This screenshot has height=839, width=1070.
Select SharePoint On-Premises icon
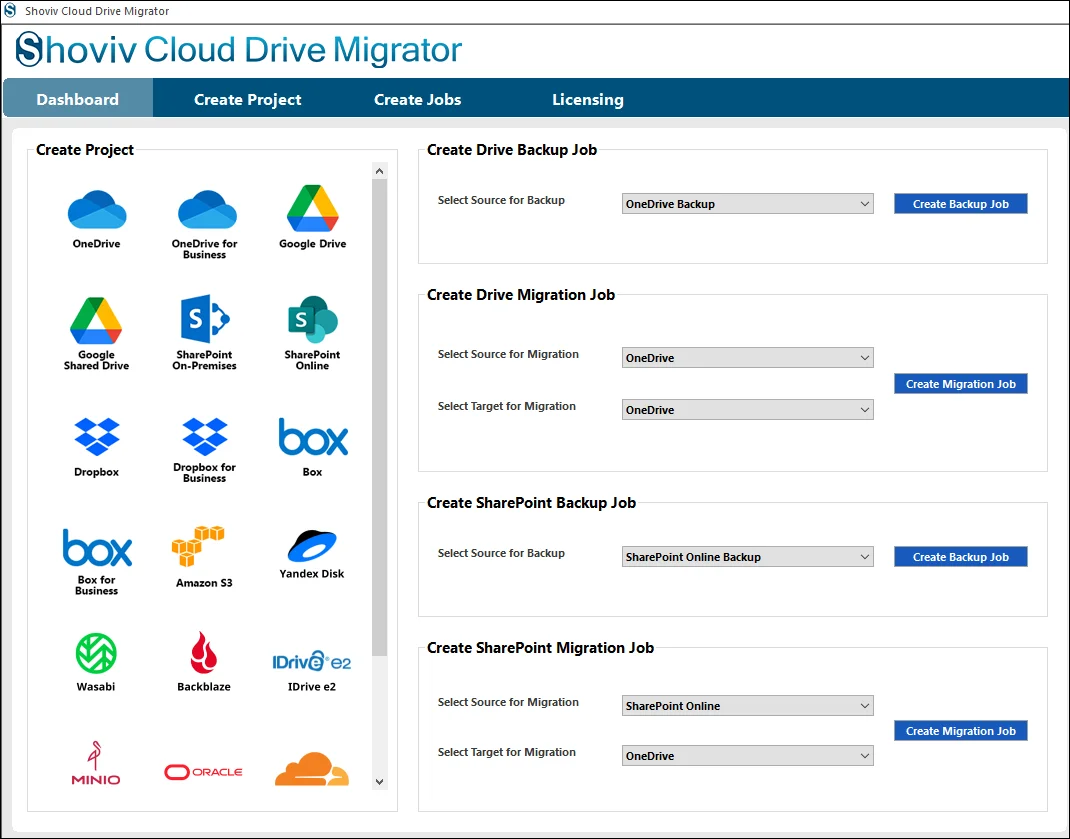coord(205,319)
